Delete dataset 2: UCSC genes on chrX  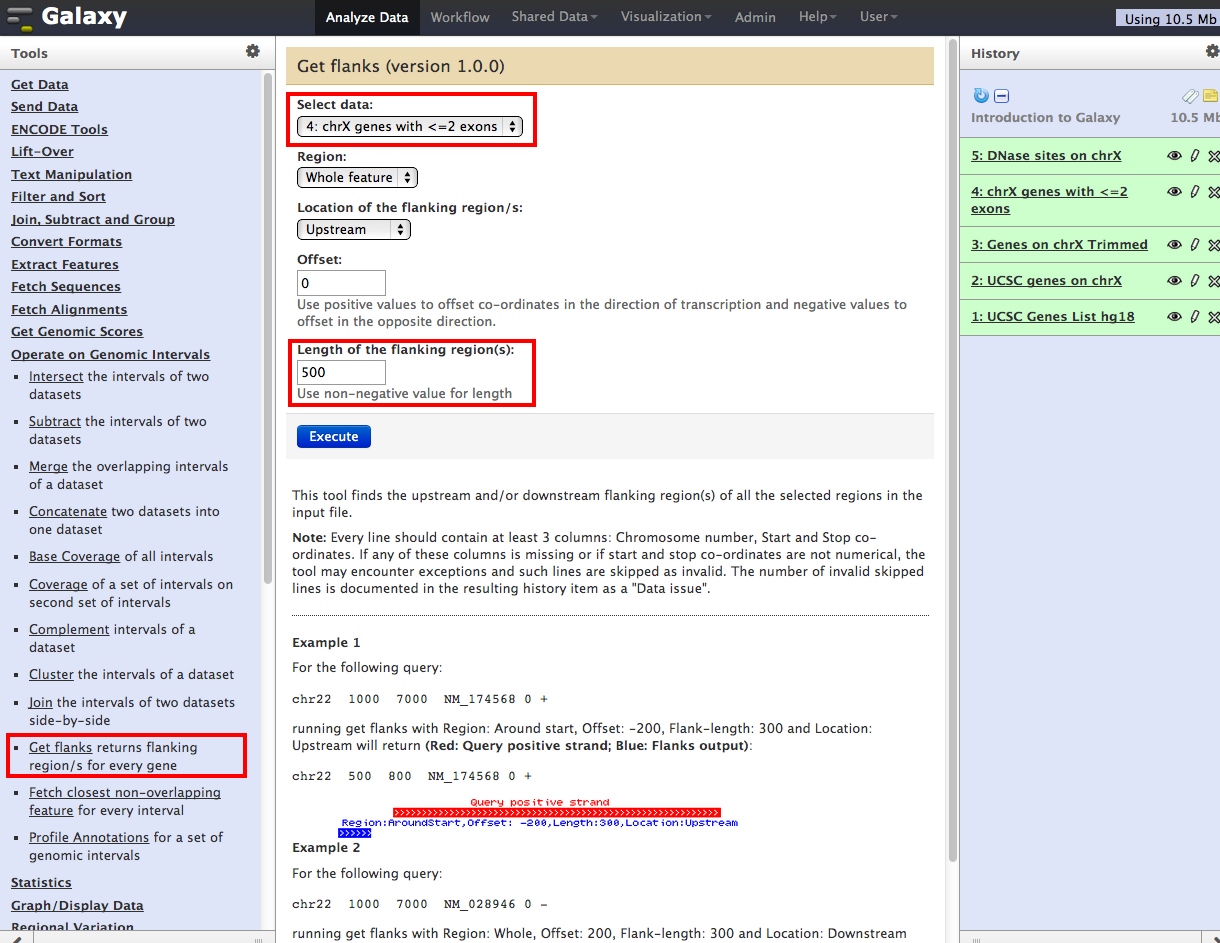[1214, 281]
